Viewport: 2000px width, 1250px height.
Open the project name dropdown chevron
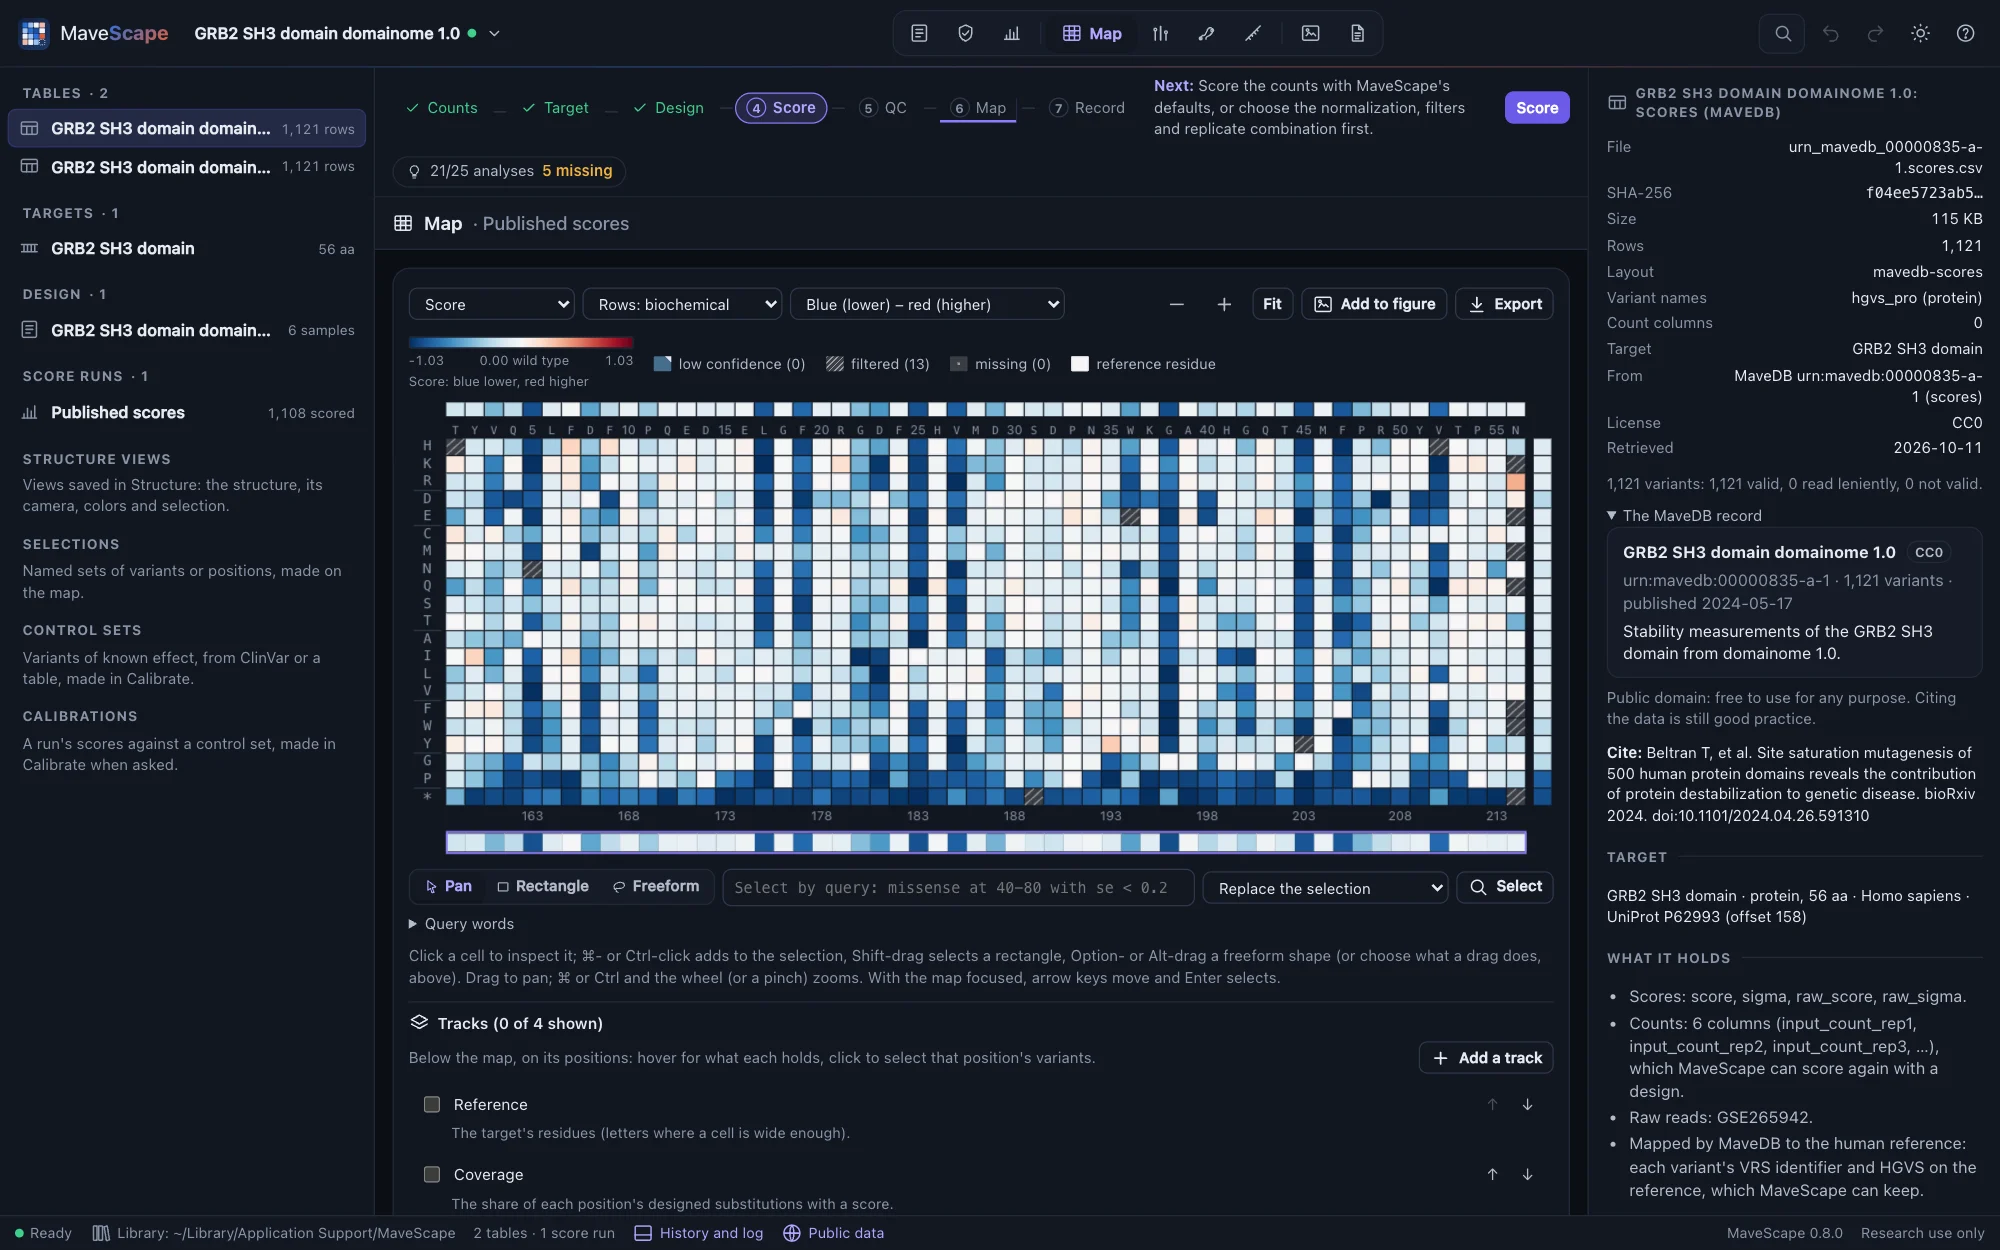click(x=494, y=33)
